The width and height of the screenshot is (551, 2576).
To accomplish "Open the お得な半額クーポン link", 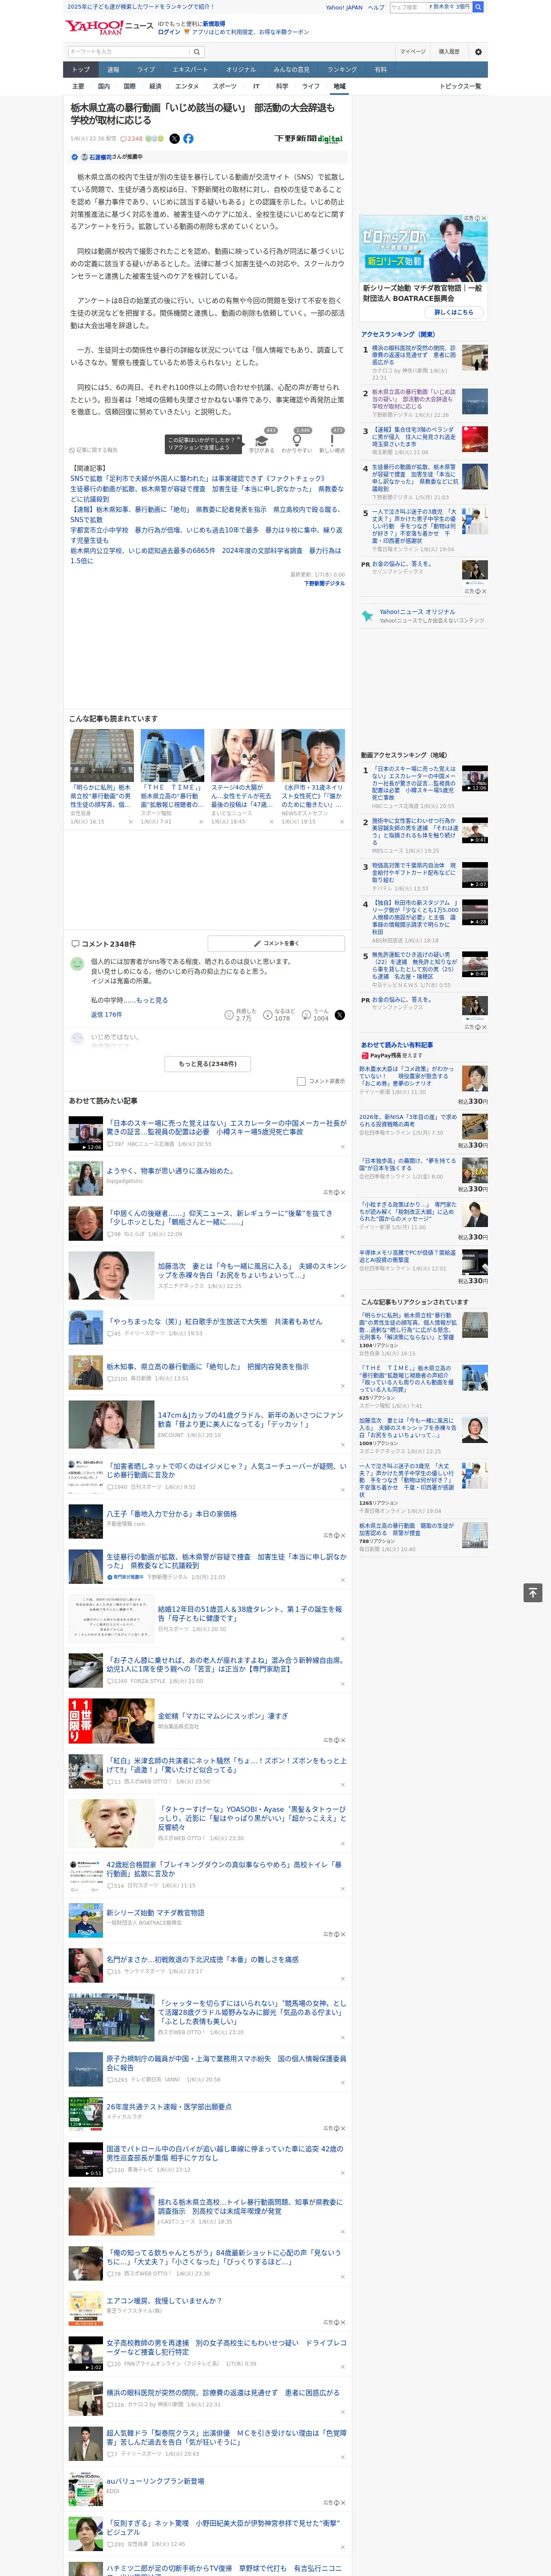I will [x=284, y=32].
